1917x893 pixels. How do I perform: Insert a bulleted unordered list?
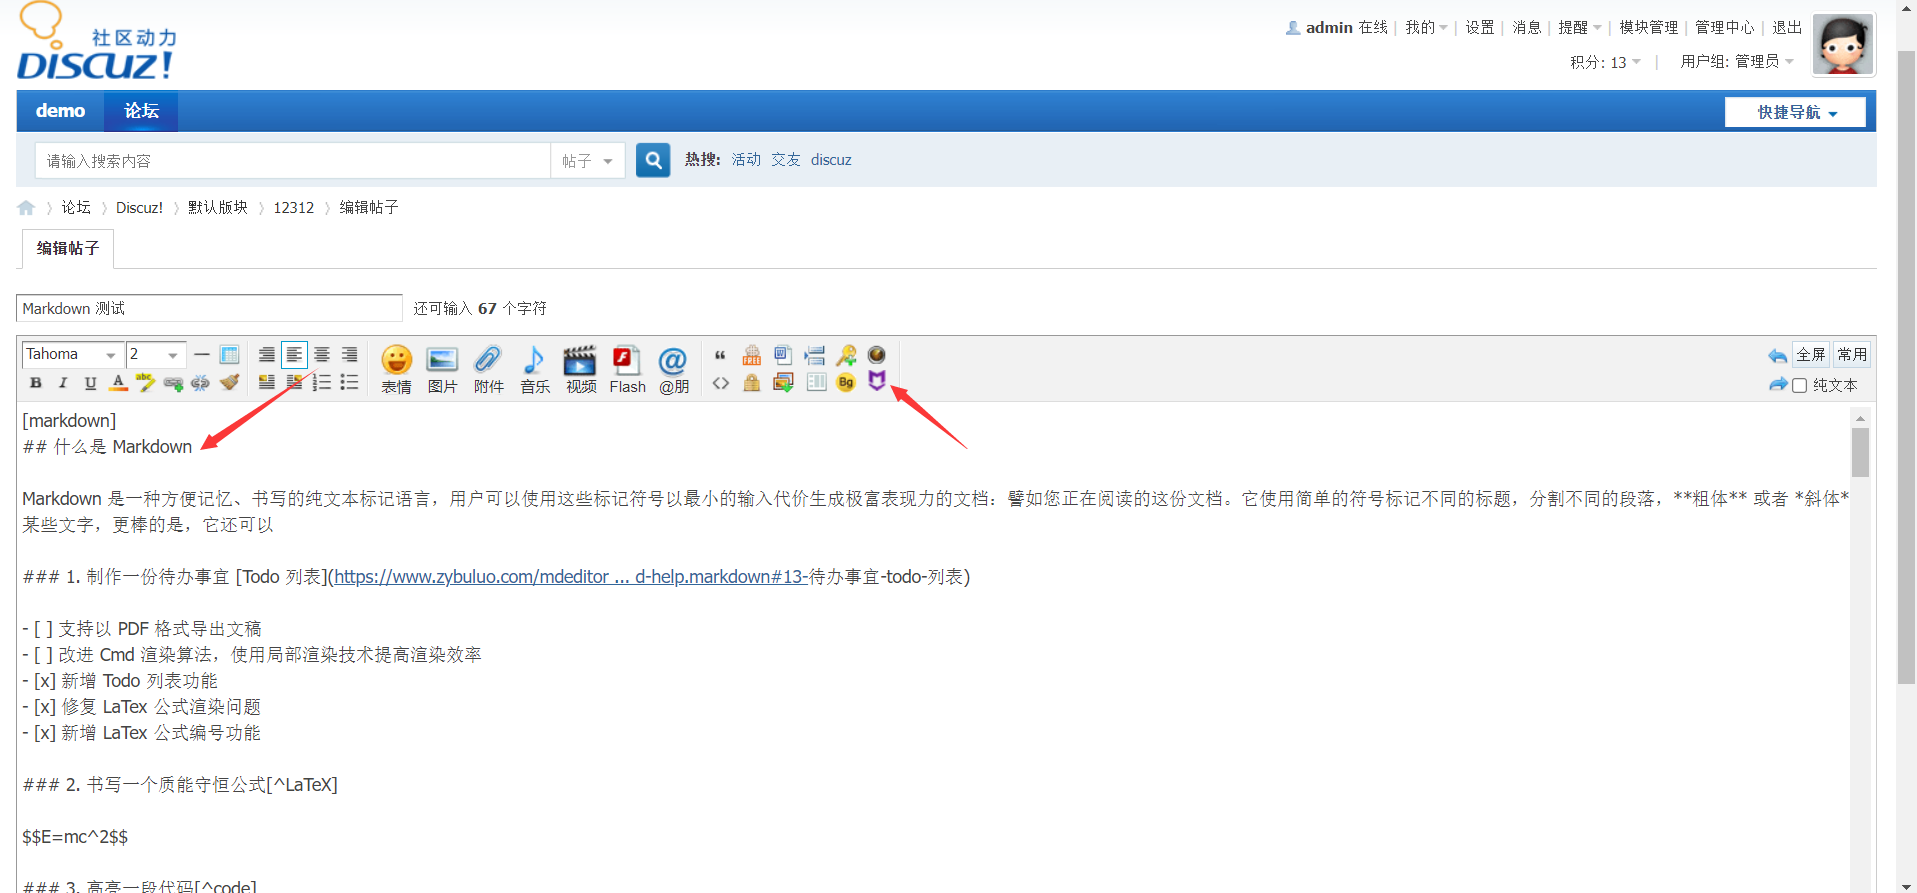coord(349,382)
